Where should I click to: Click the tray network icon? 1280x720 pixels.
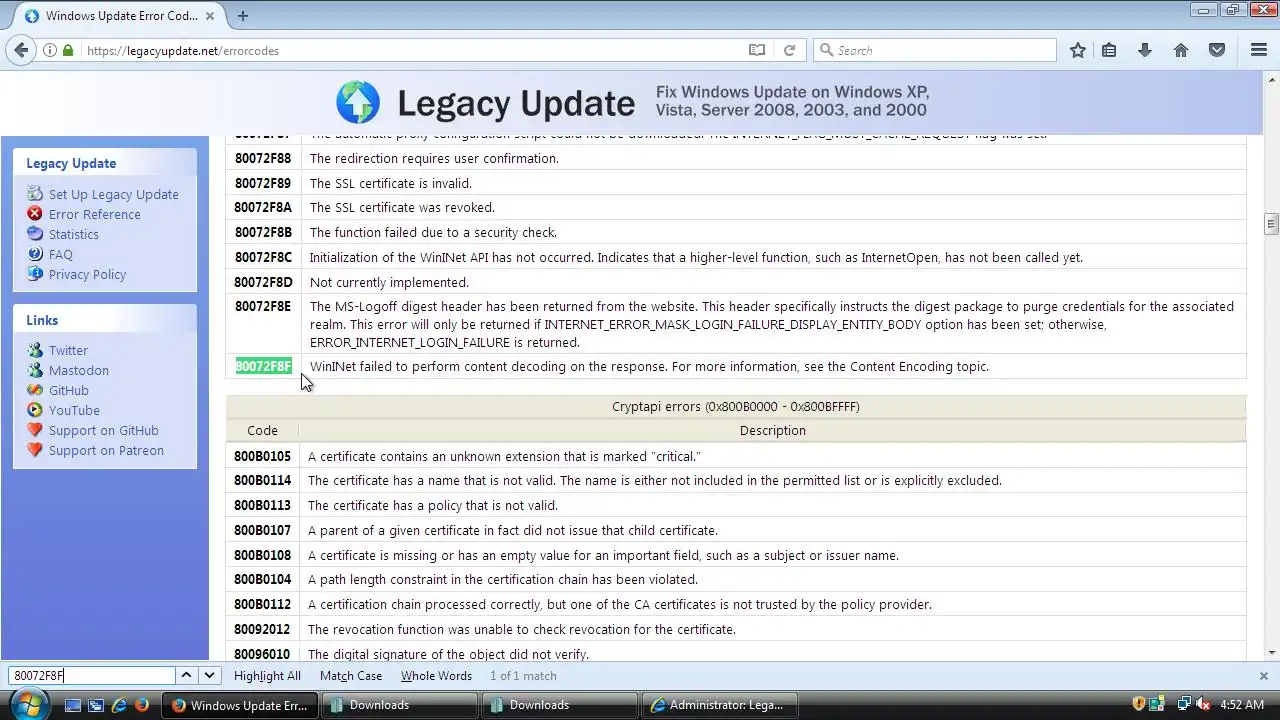[1184, 704]
